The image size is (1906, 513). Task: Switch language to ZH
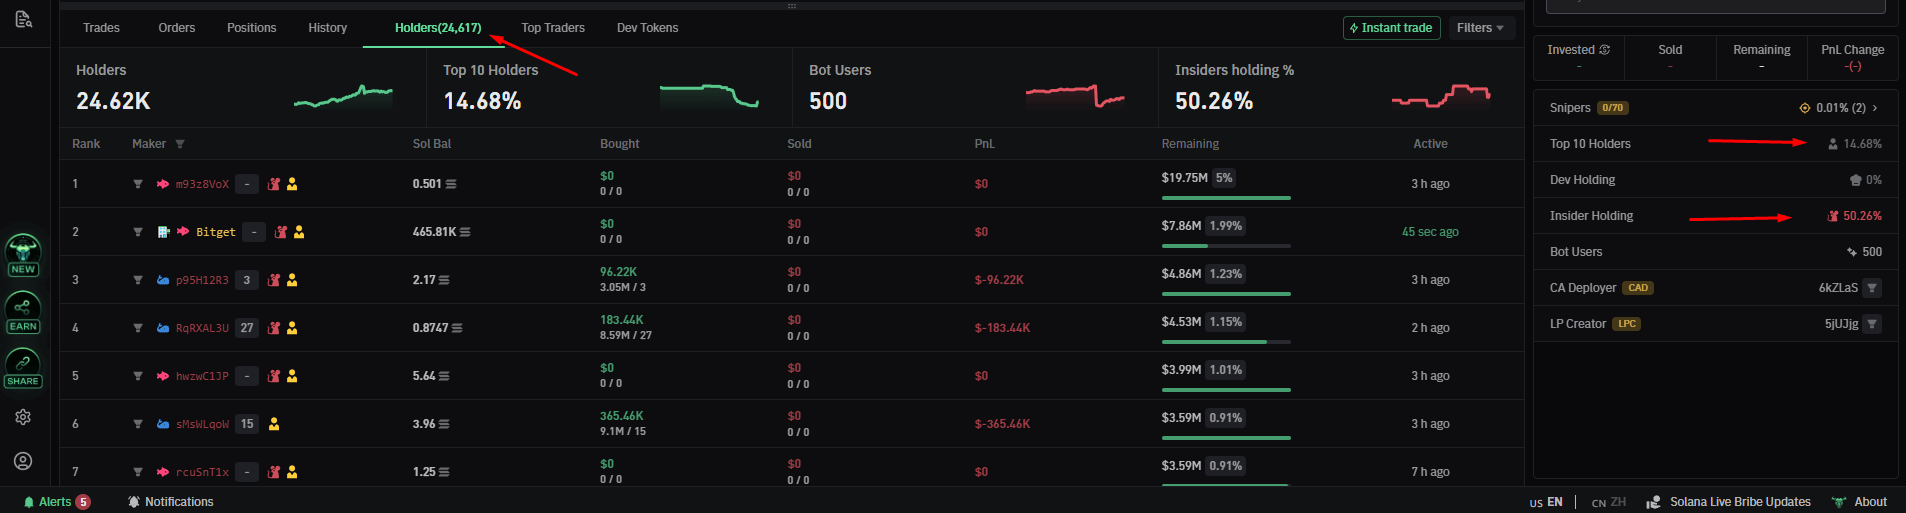tap(1609, 502)
